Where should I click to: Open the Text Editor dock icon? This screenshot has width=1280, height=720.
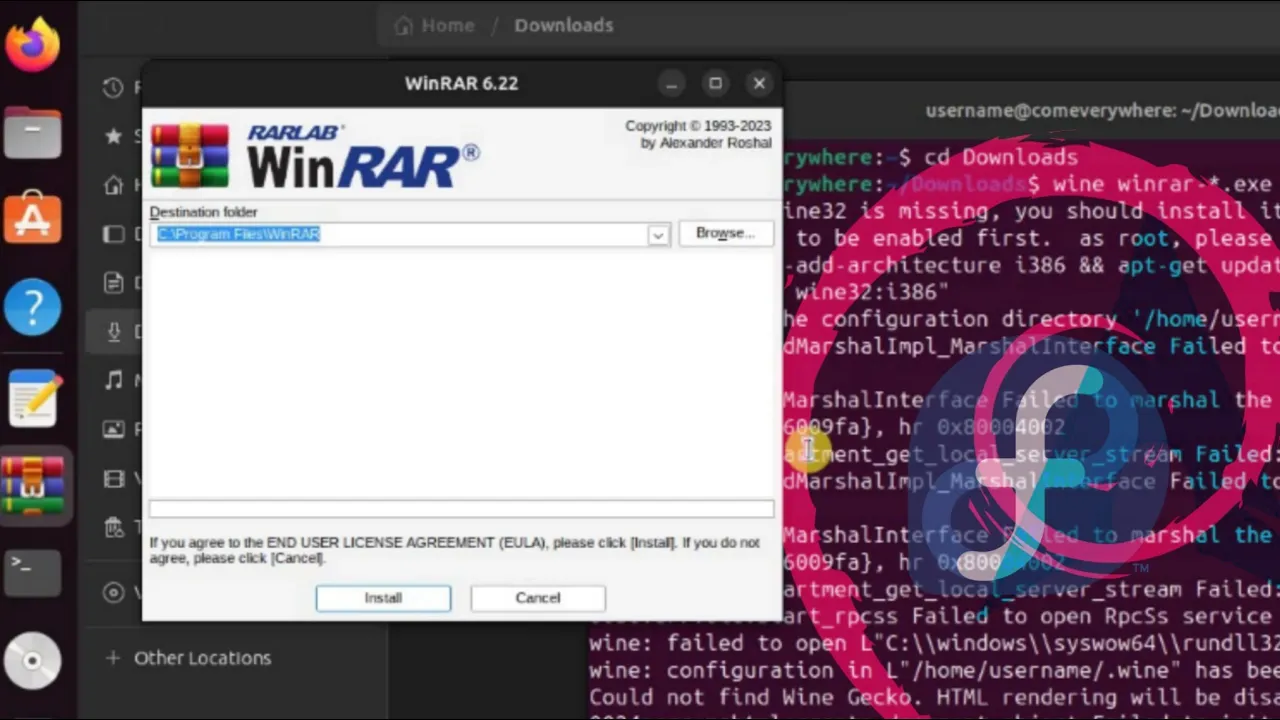click(32, 397)
